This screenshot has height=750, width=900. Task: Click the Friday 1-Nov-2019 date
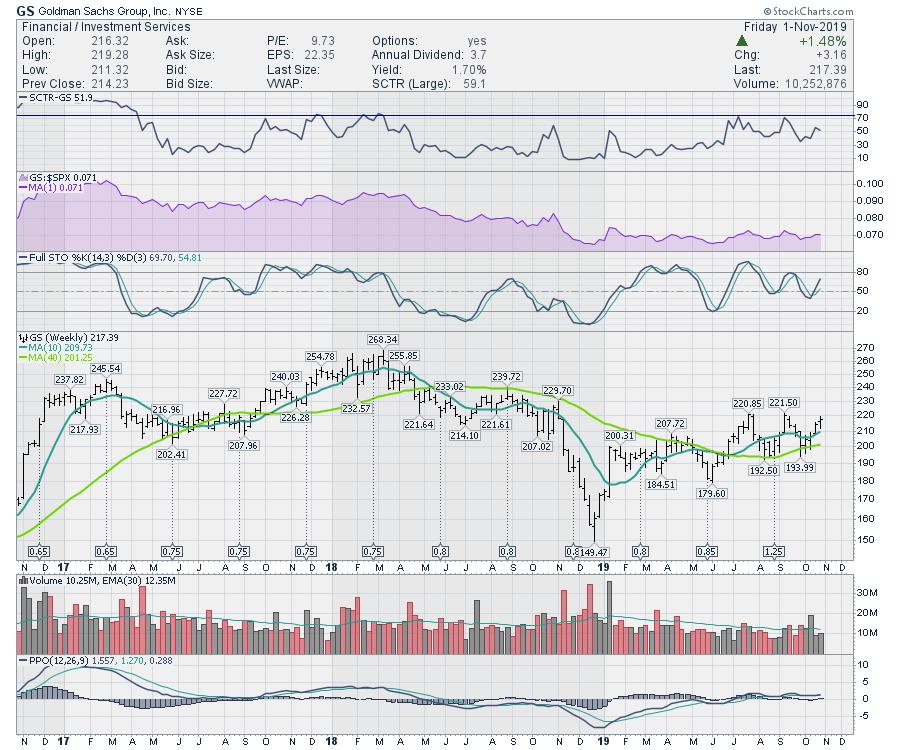[795, 27]
